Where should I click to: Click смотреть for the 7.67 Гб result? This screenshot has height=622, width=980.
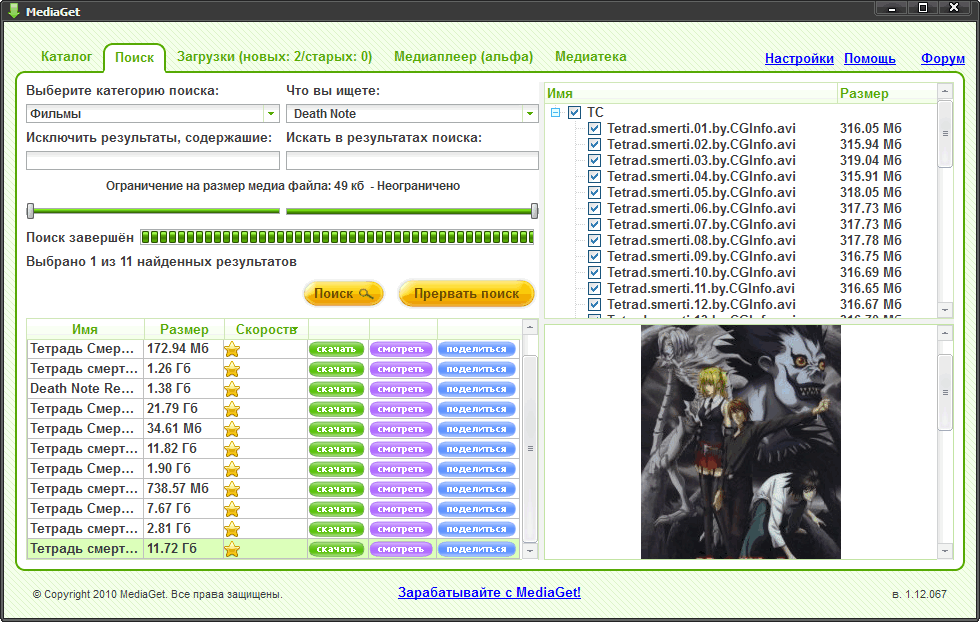(401, 509)
